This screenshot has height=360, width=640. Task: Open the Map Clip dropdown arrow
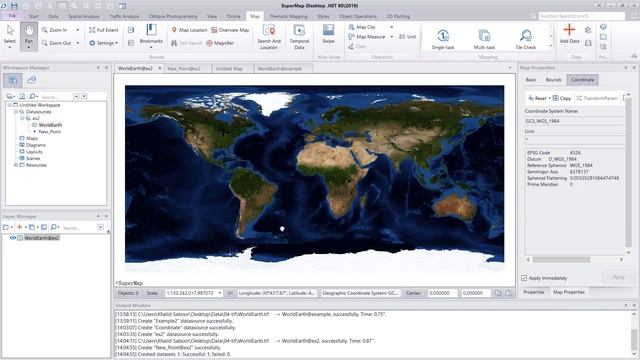(x=392, y=27)
